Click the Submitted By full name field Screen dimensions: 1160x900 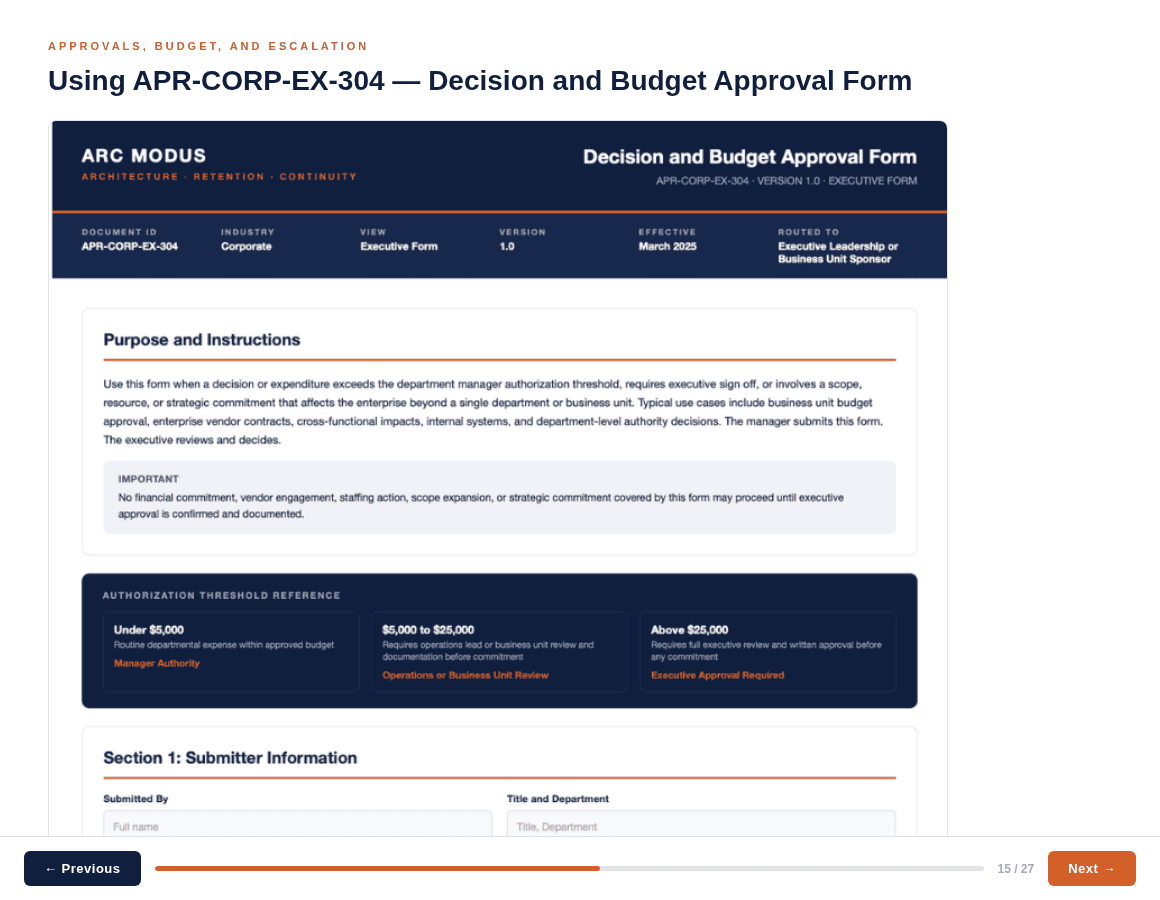pyautogui.click(x=297, y=824)
